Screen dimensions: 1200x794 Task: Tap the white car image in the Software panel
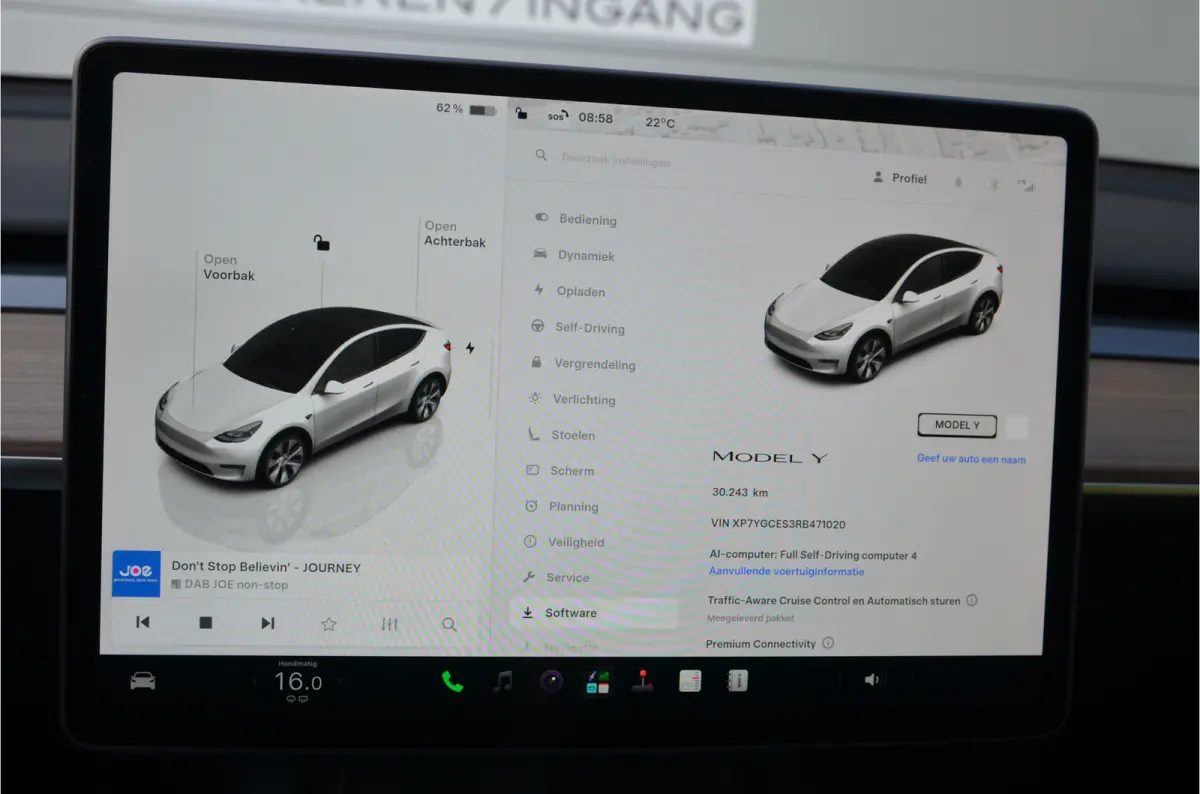click(x=884, y=308)
